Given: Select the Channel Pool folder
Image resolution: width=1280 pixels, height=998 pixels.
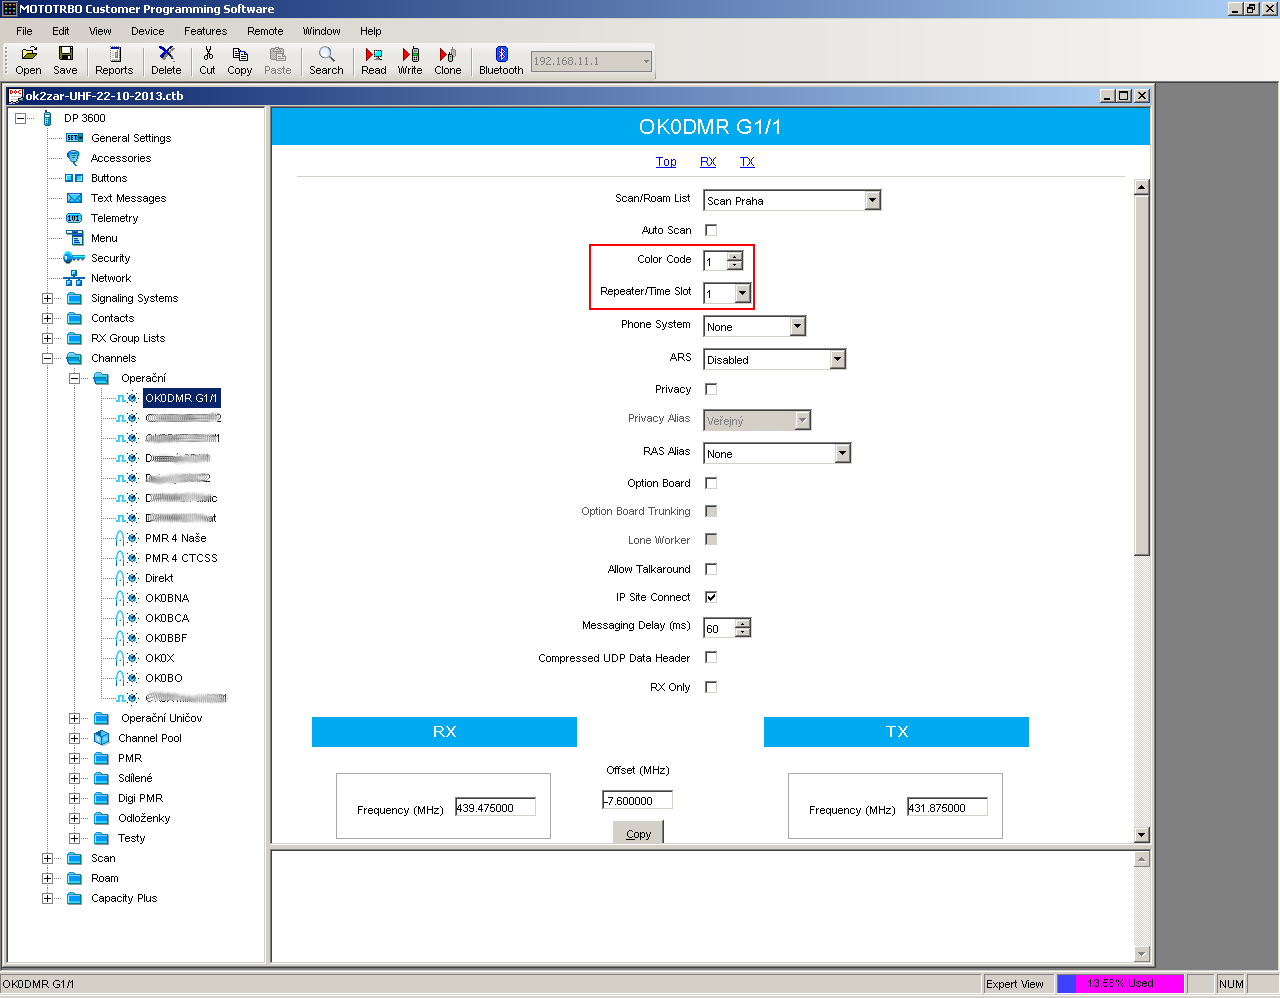Looking at the screenshot, I should click(149, 738).
